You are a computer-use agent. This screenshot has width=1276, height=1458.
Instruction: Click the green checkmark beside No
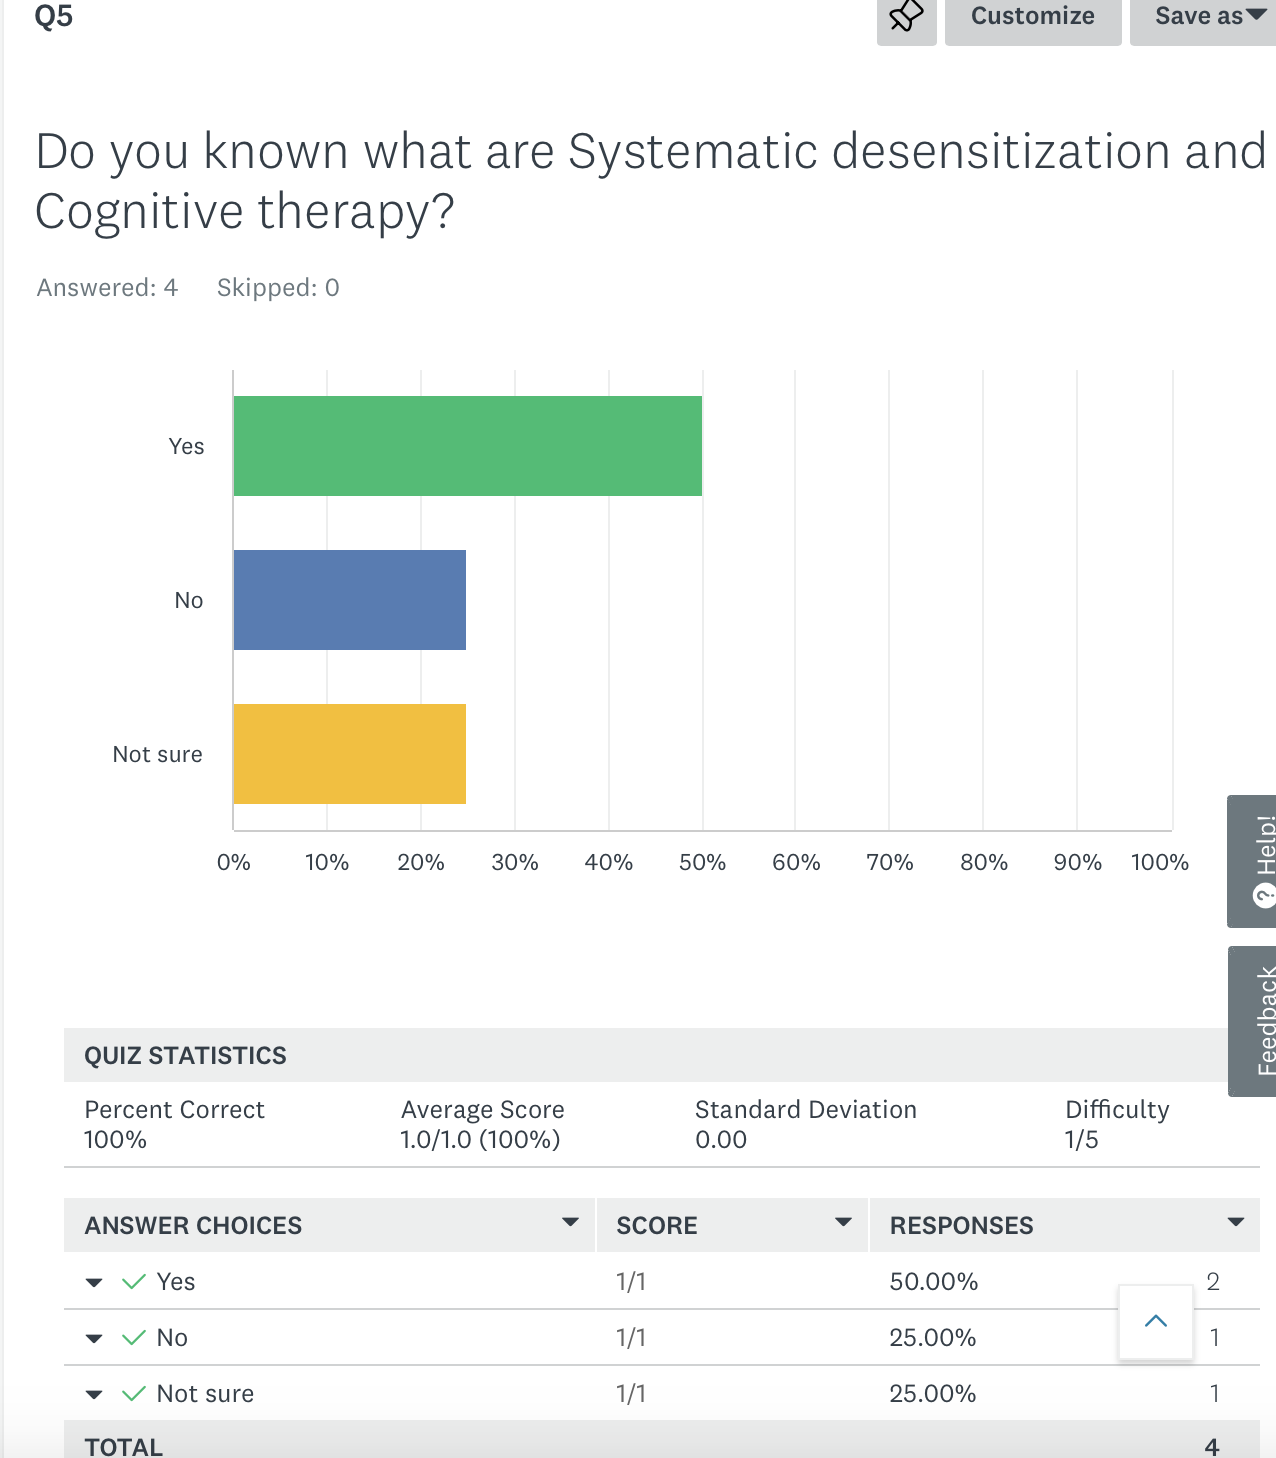[x=134, y=1338]
